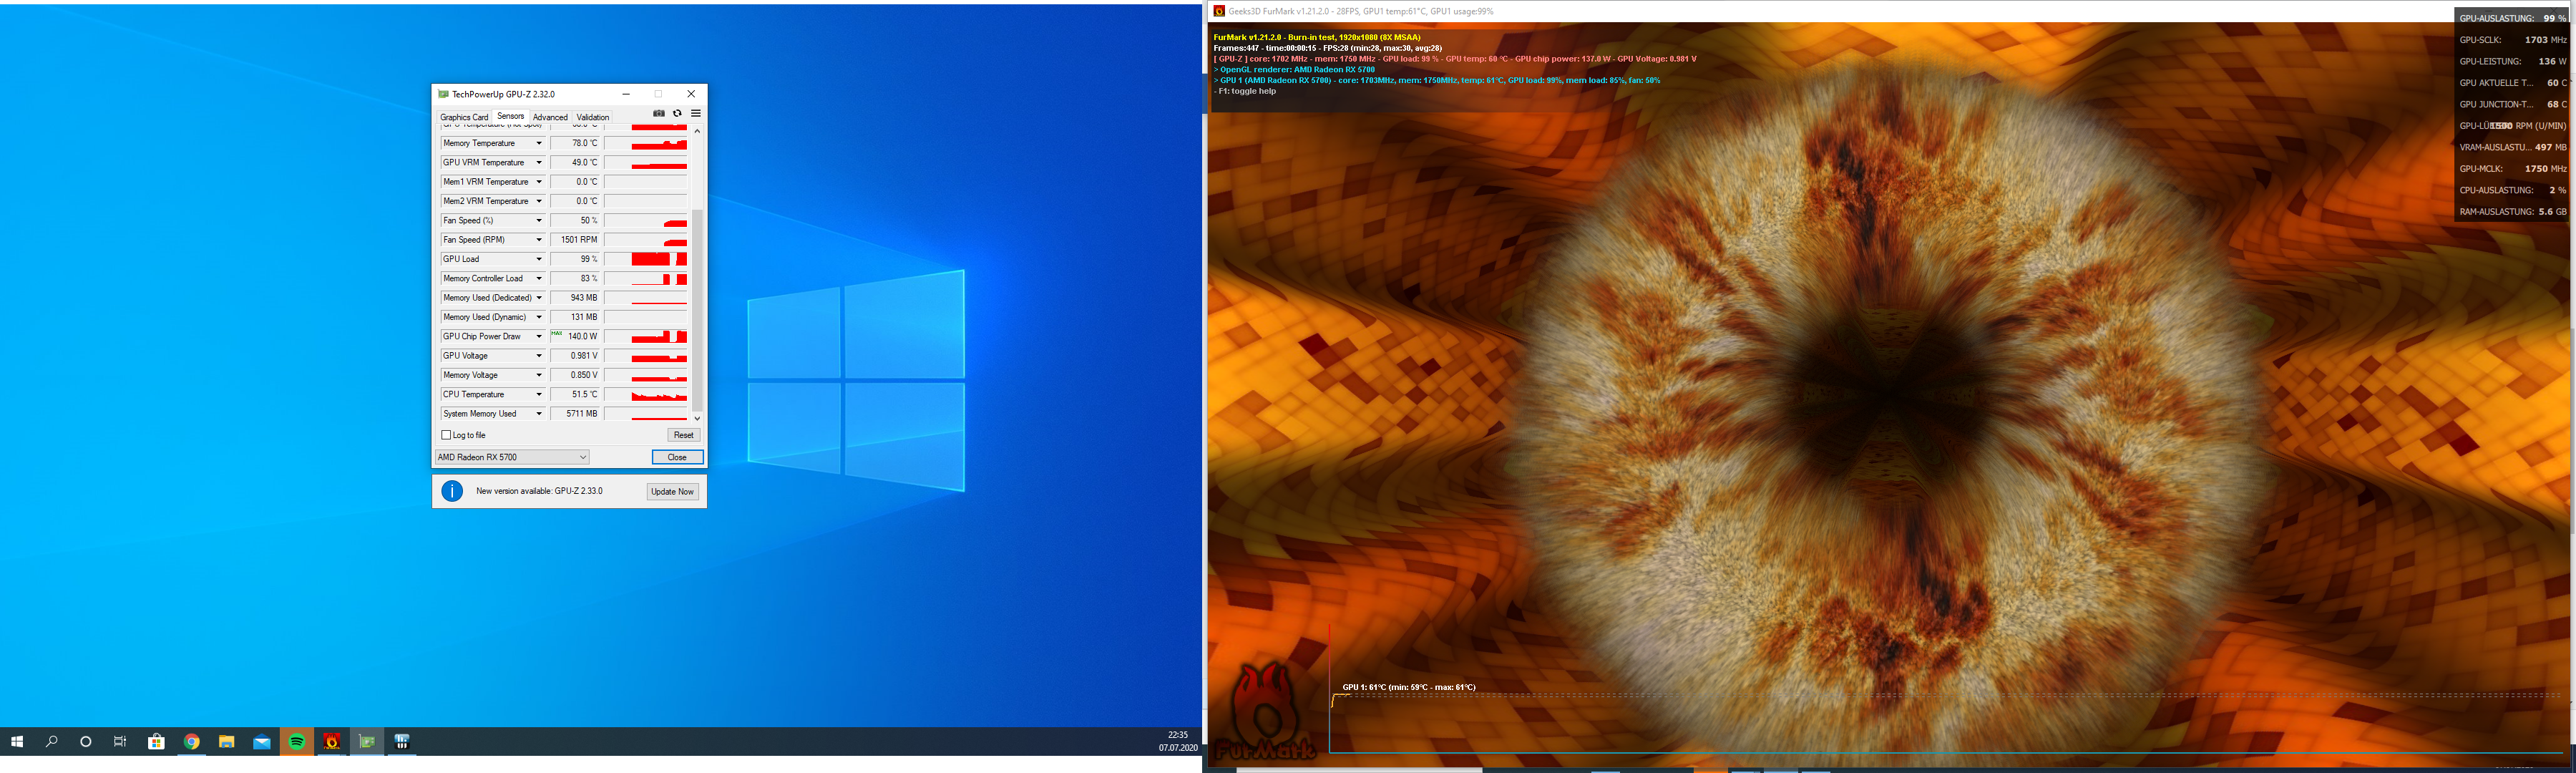The width and height of the screenshot is (2576, 773).
Task: Click the FurMark taskbar icon
Action: coord(332,742)
